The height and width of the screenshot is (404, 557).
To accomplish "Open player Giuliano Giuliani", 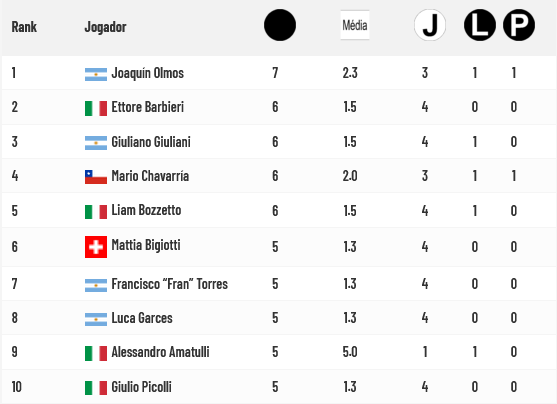I will (151, 142).
